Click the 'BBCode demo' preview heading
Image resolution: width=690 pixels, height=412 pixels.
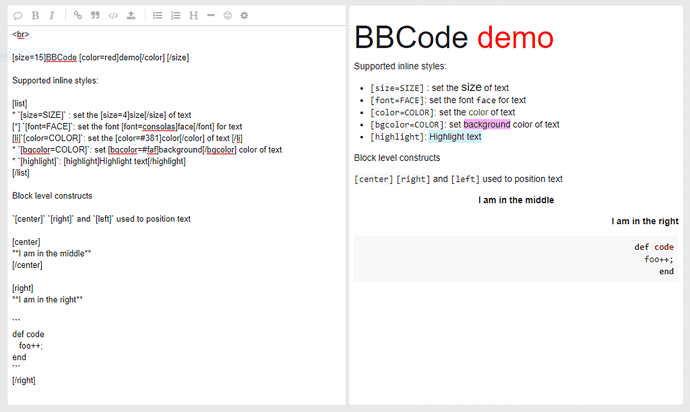pyautogui.click(x=454, y=37)
